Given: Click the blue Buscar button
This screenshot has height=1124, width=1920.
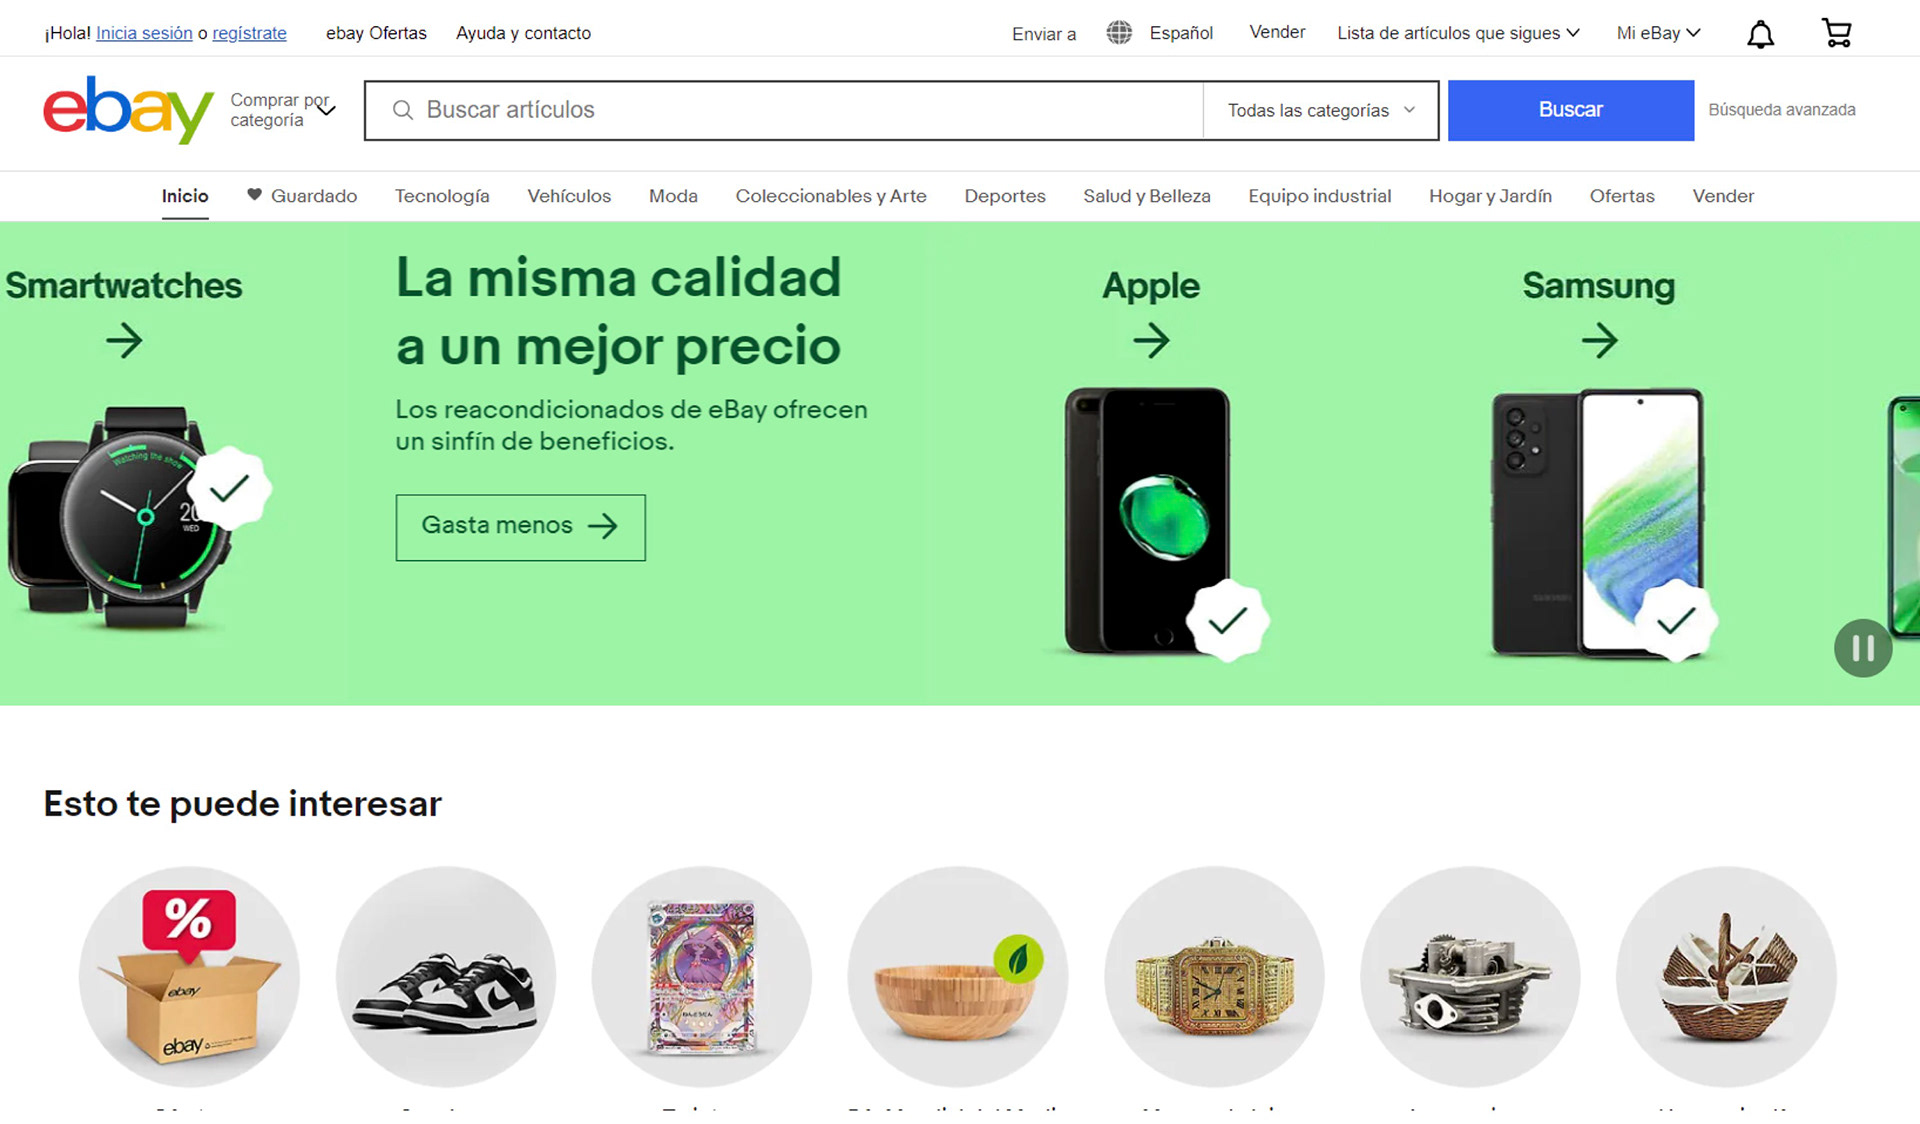Looking at the screenshot, I should click(x=1570, y=110).
